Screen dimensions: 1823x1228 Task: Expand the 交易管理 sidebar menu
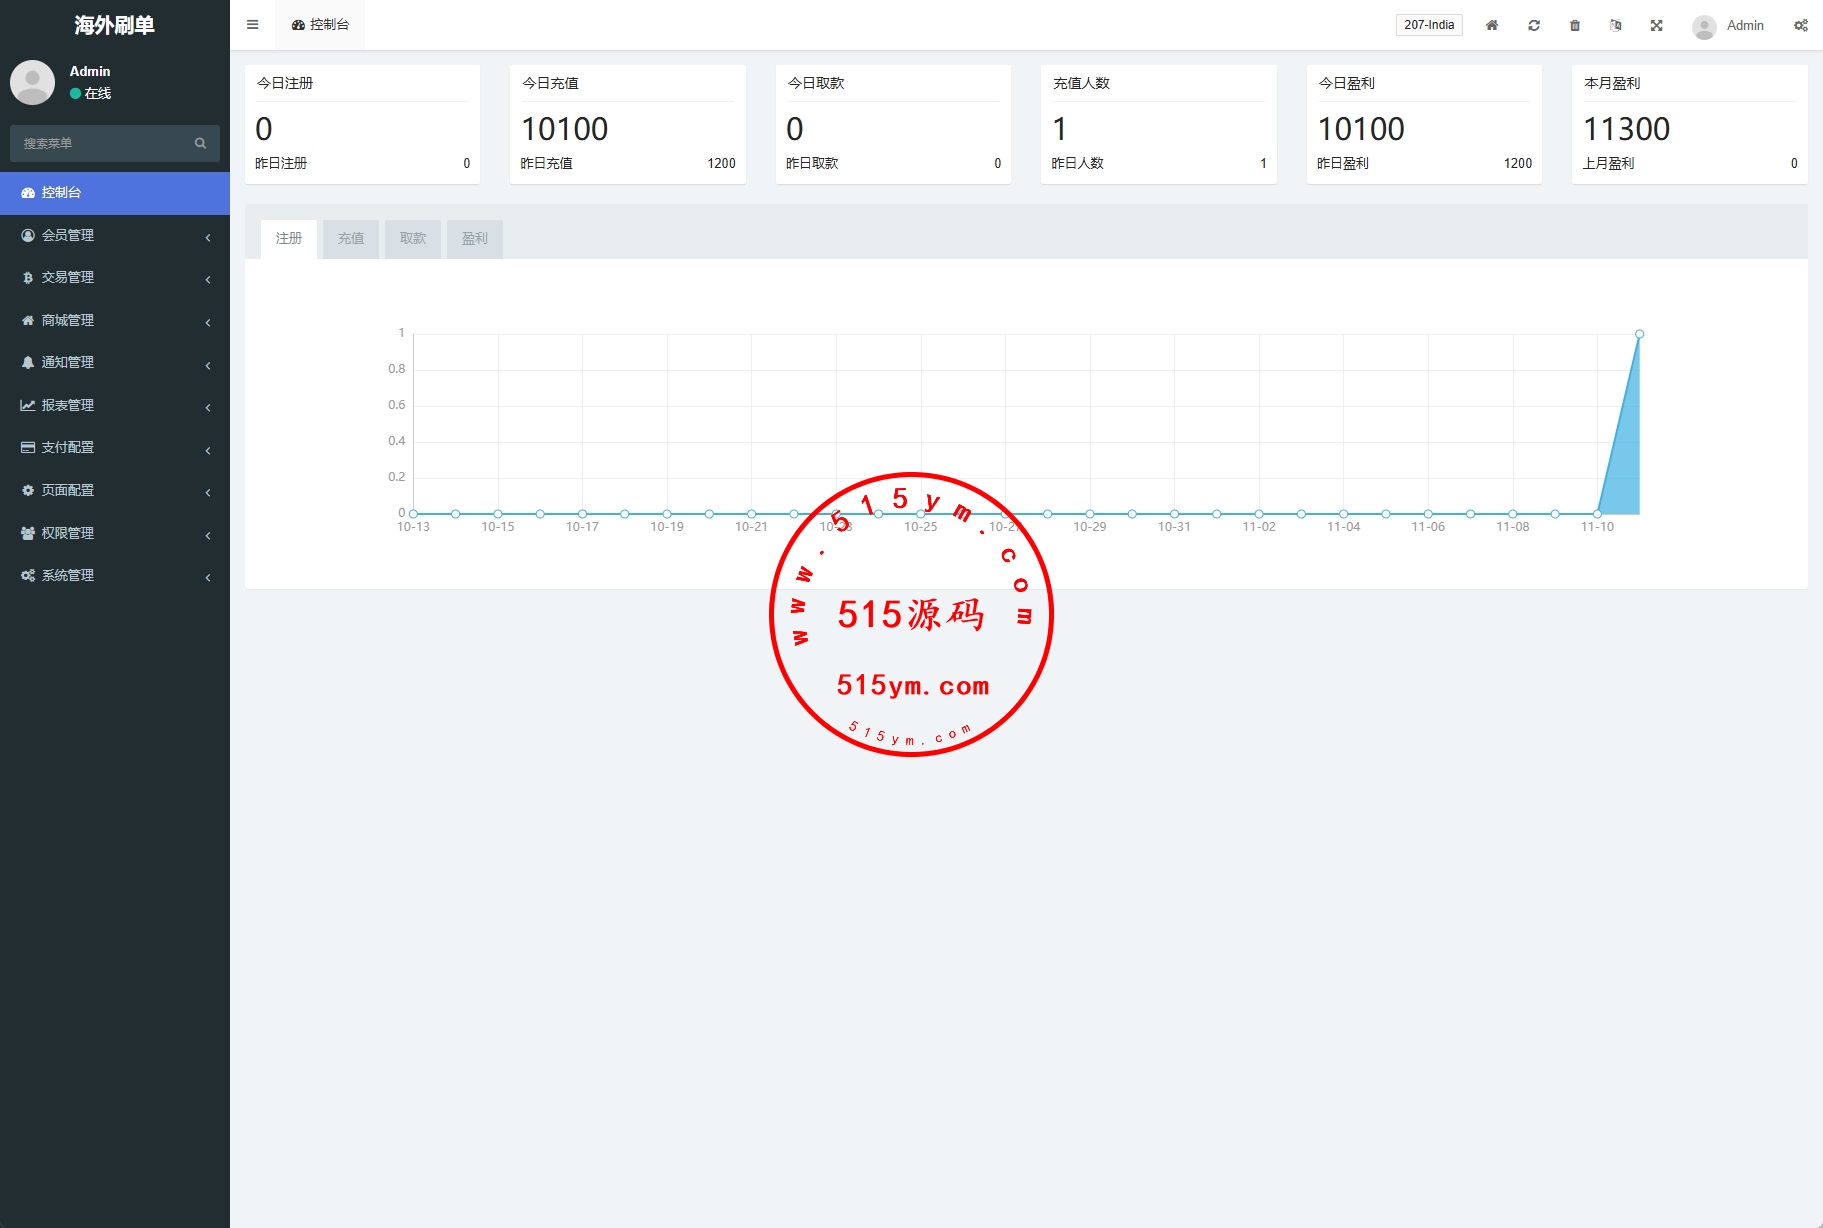(114, 277)
